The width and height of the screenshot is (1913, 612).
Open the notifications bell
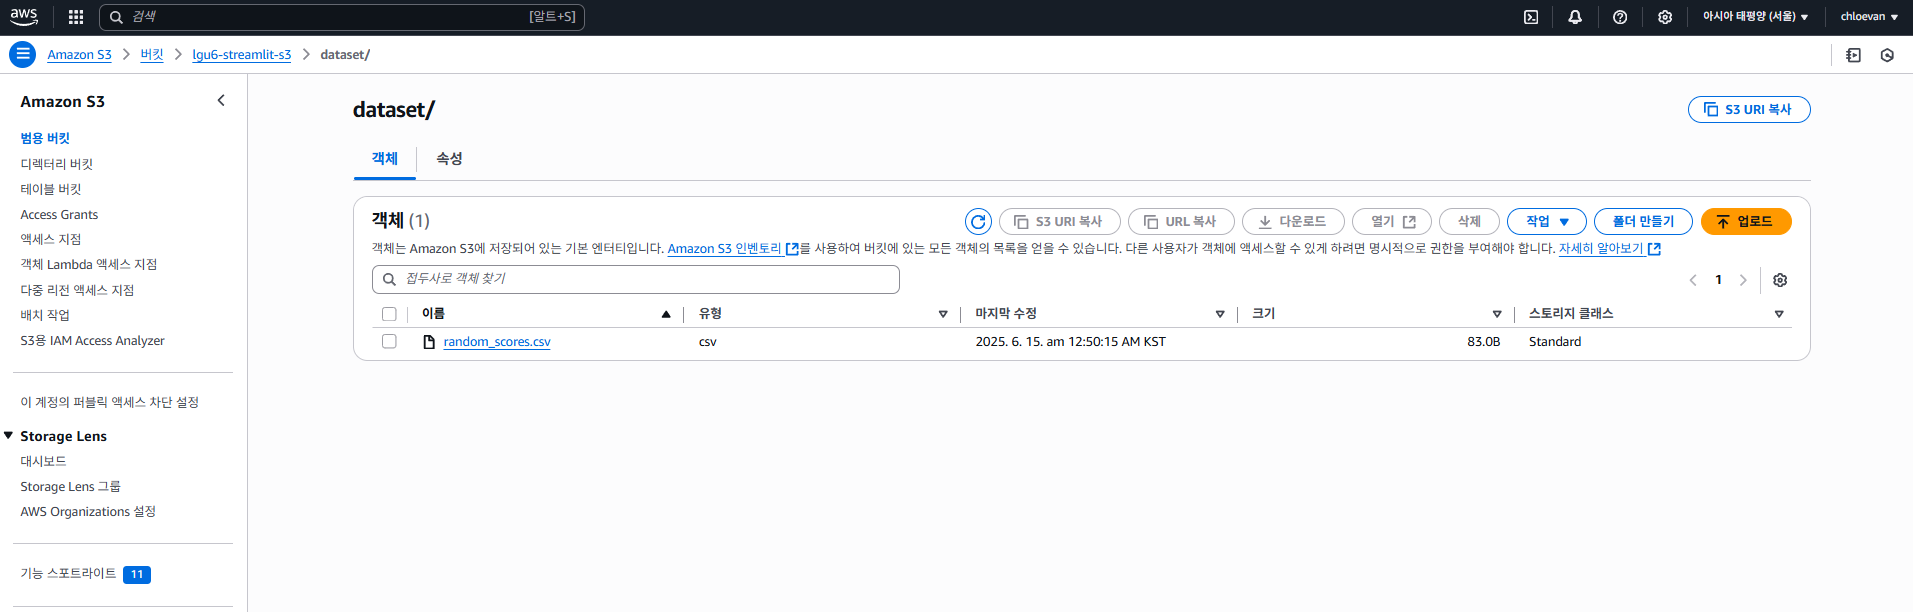[1575, 17]
